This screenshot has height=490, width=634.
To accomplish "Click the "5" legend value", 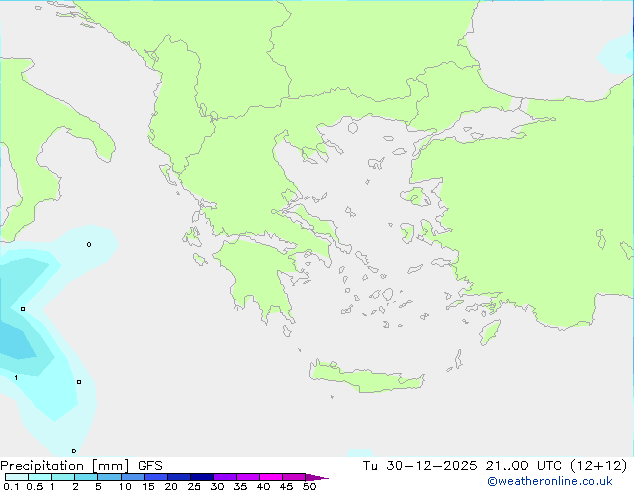I will [x=98, y=486].
